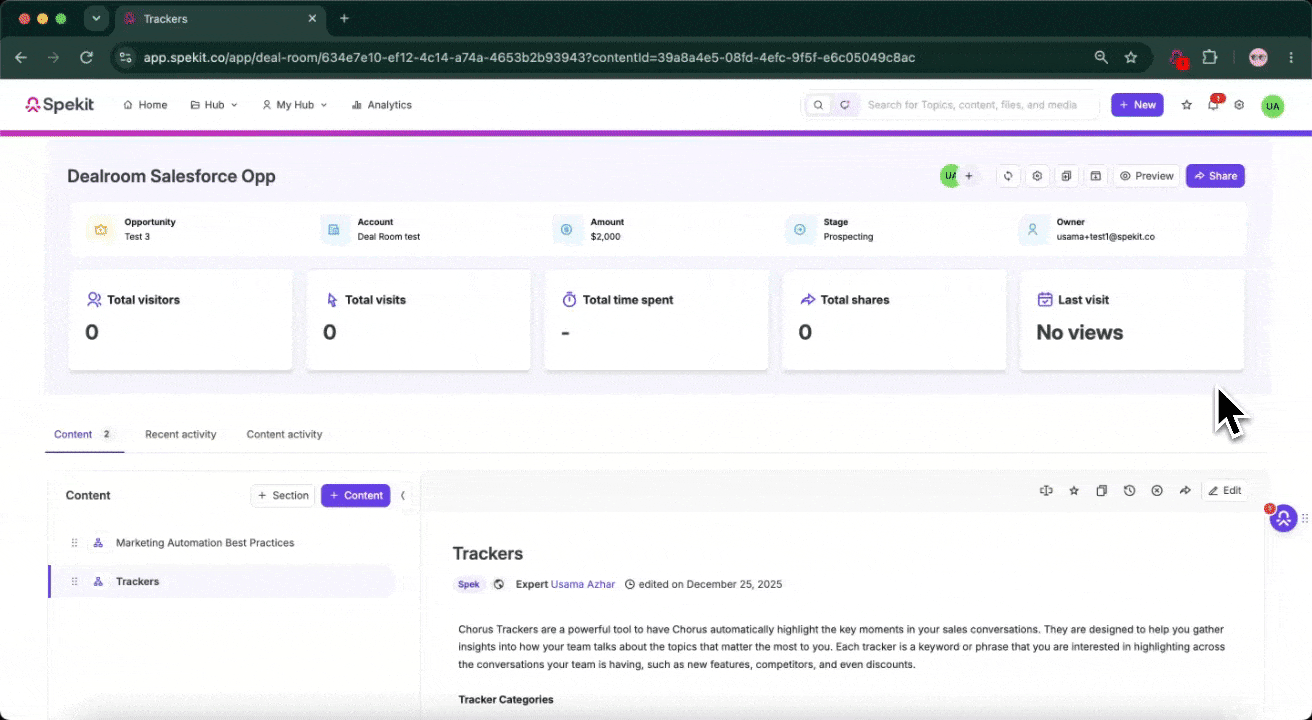Click the red Spekit extension icon
This screenshot has width=1312, height=720.
click(x=1178, y=58)
